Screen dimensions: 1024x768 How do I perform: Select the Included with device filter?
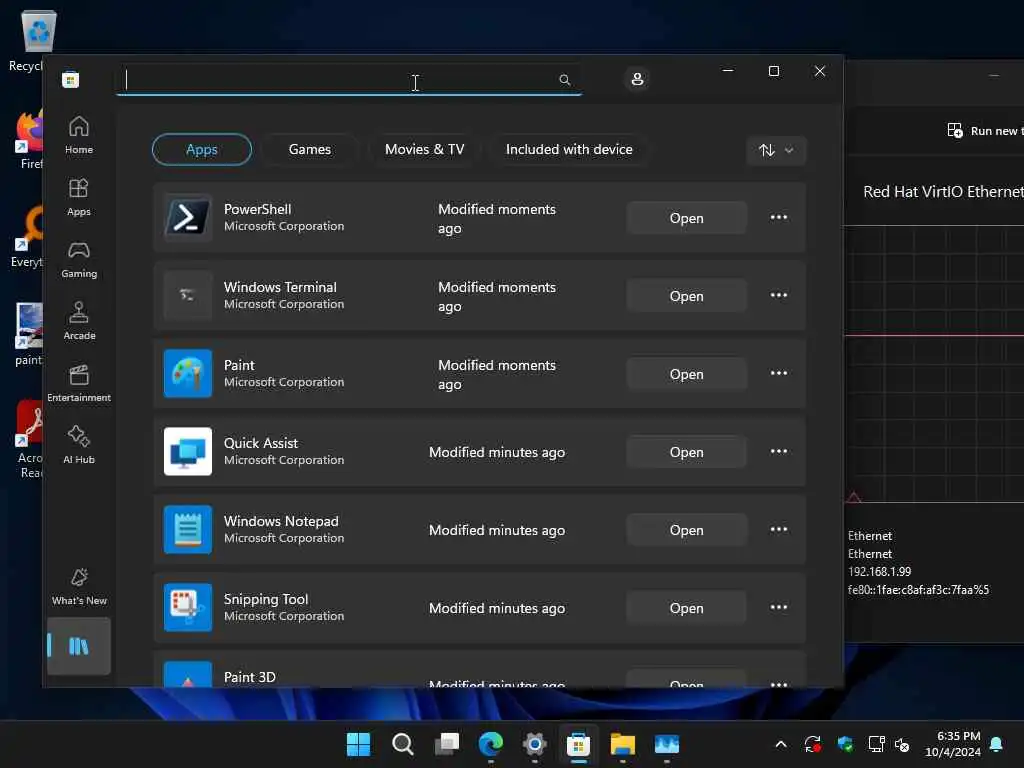(569, 150)
